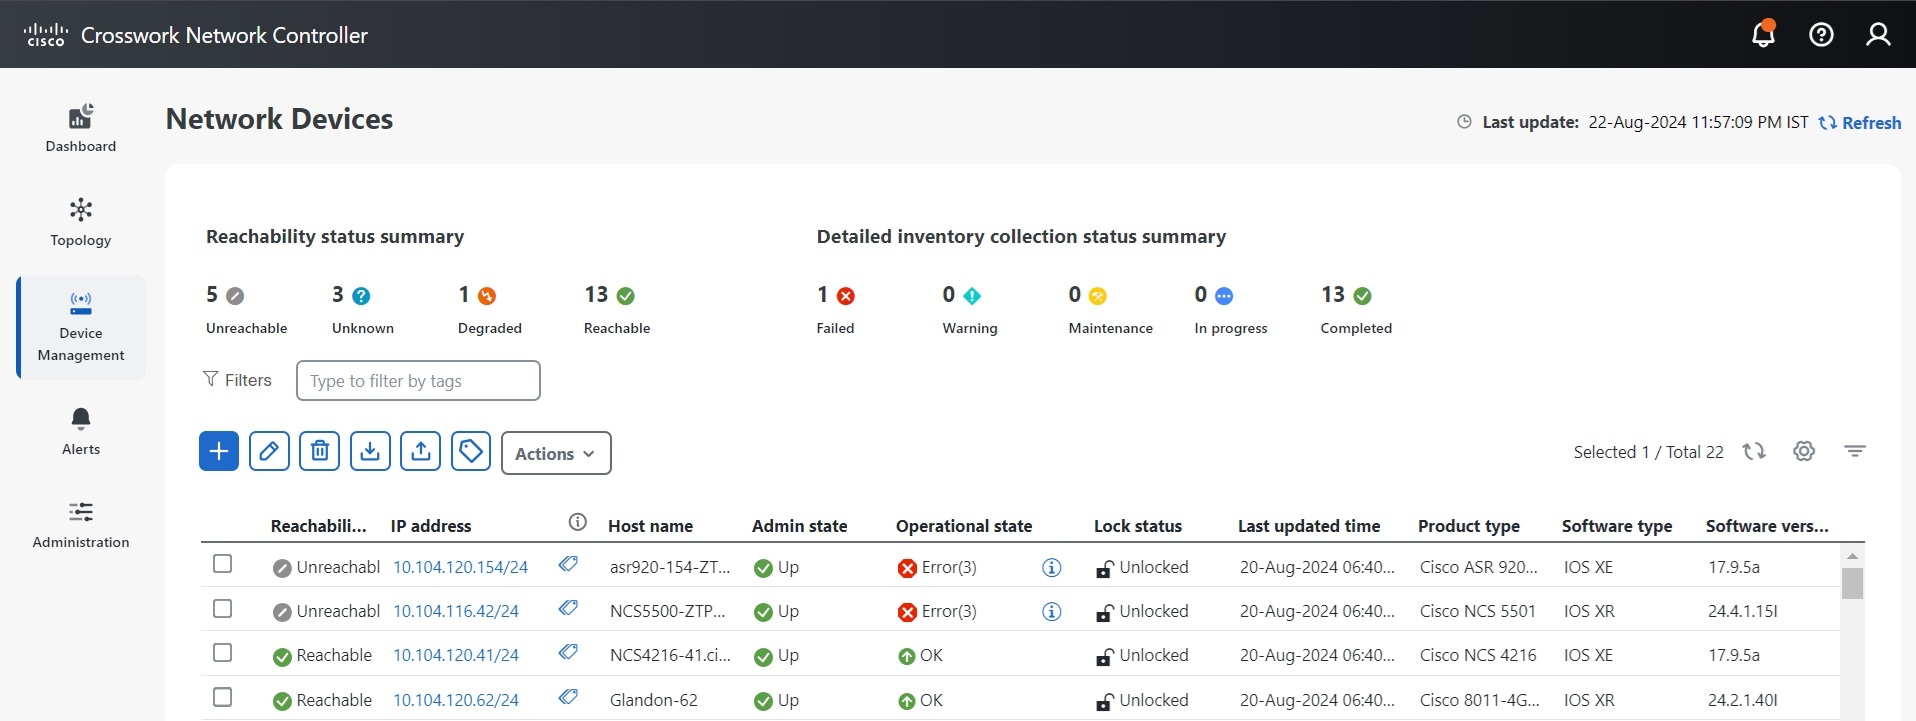
Task: Click the Edit device pencil icon
Action: coord(269,451)
